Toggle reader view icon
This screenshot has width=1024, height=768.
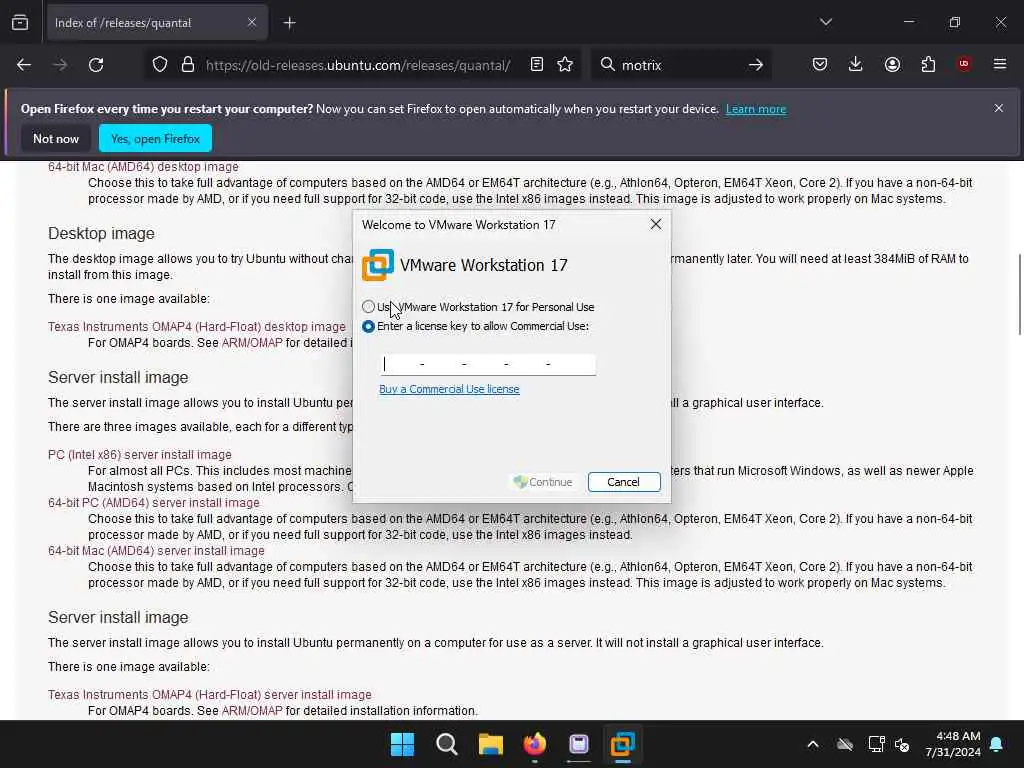pos(537,65)
